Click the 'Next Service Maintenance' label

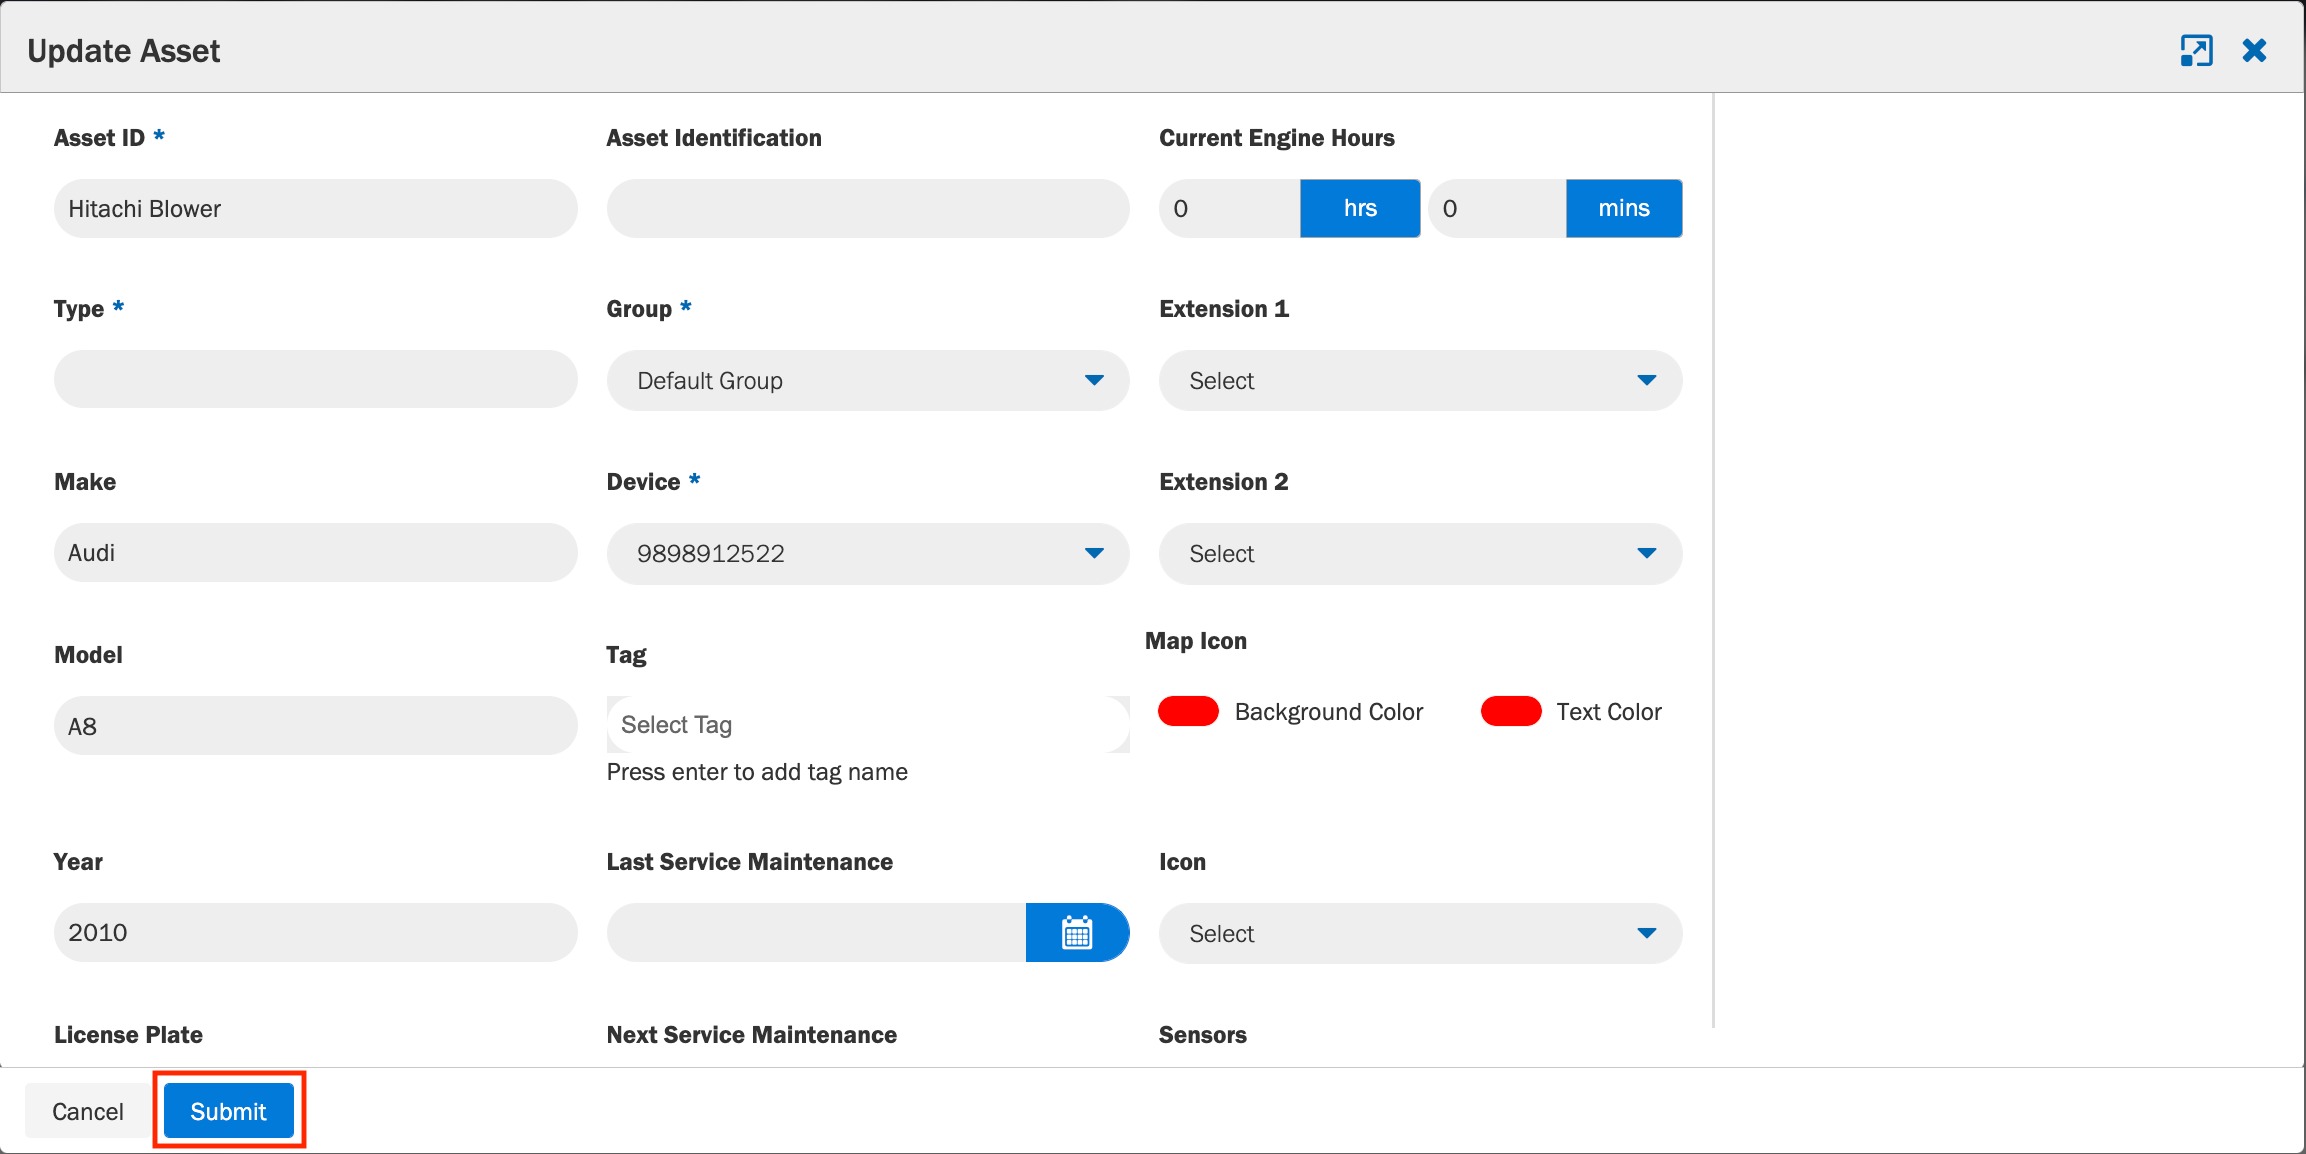tap(752, 1035)
